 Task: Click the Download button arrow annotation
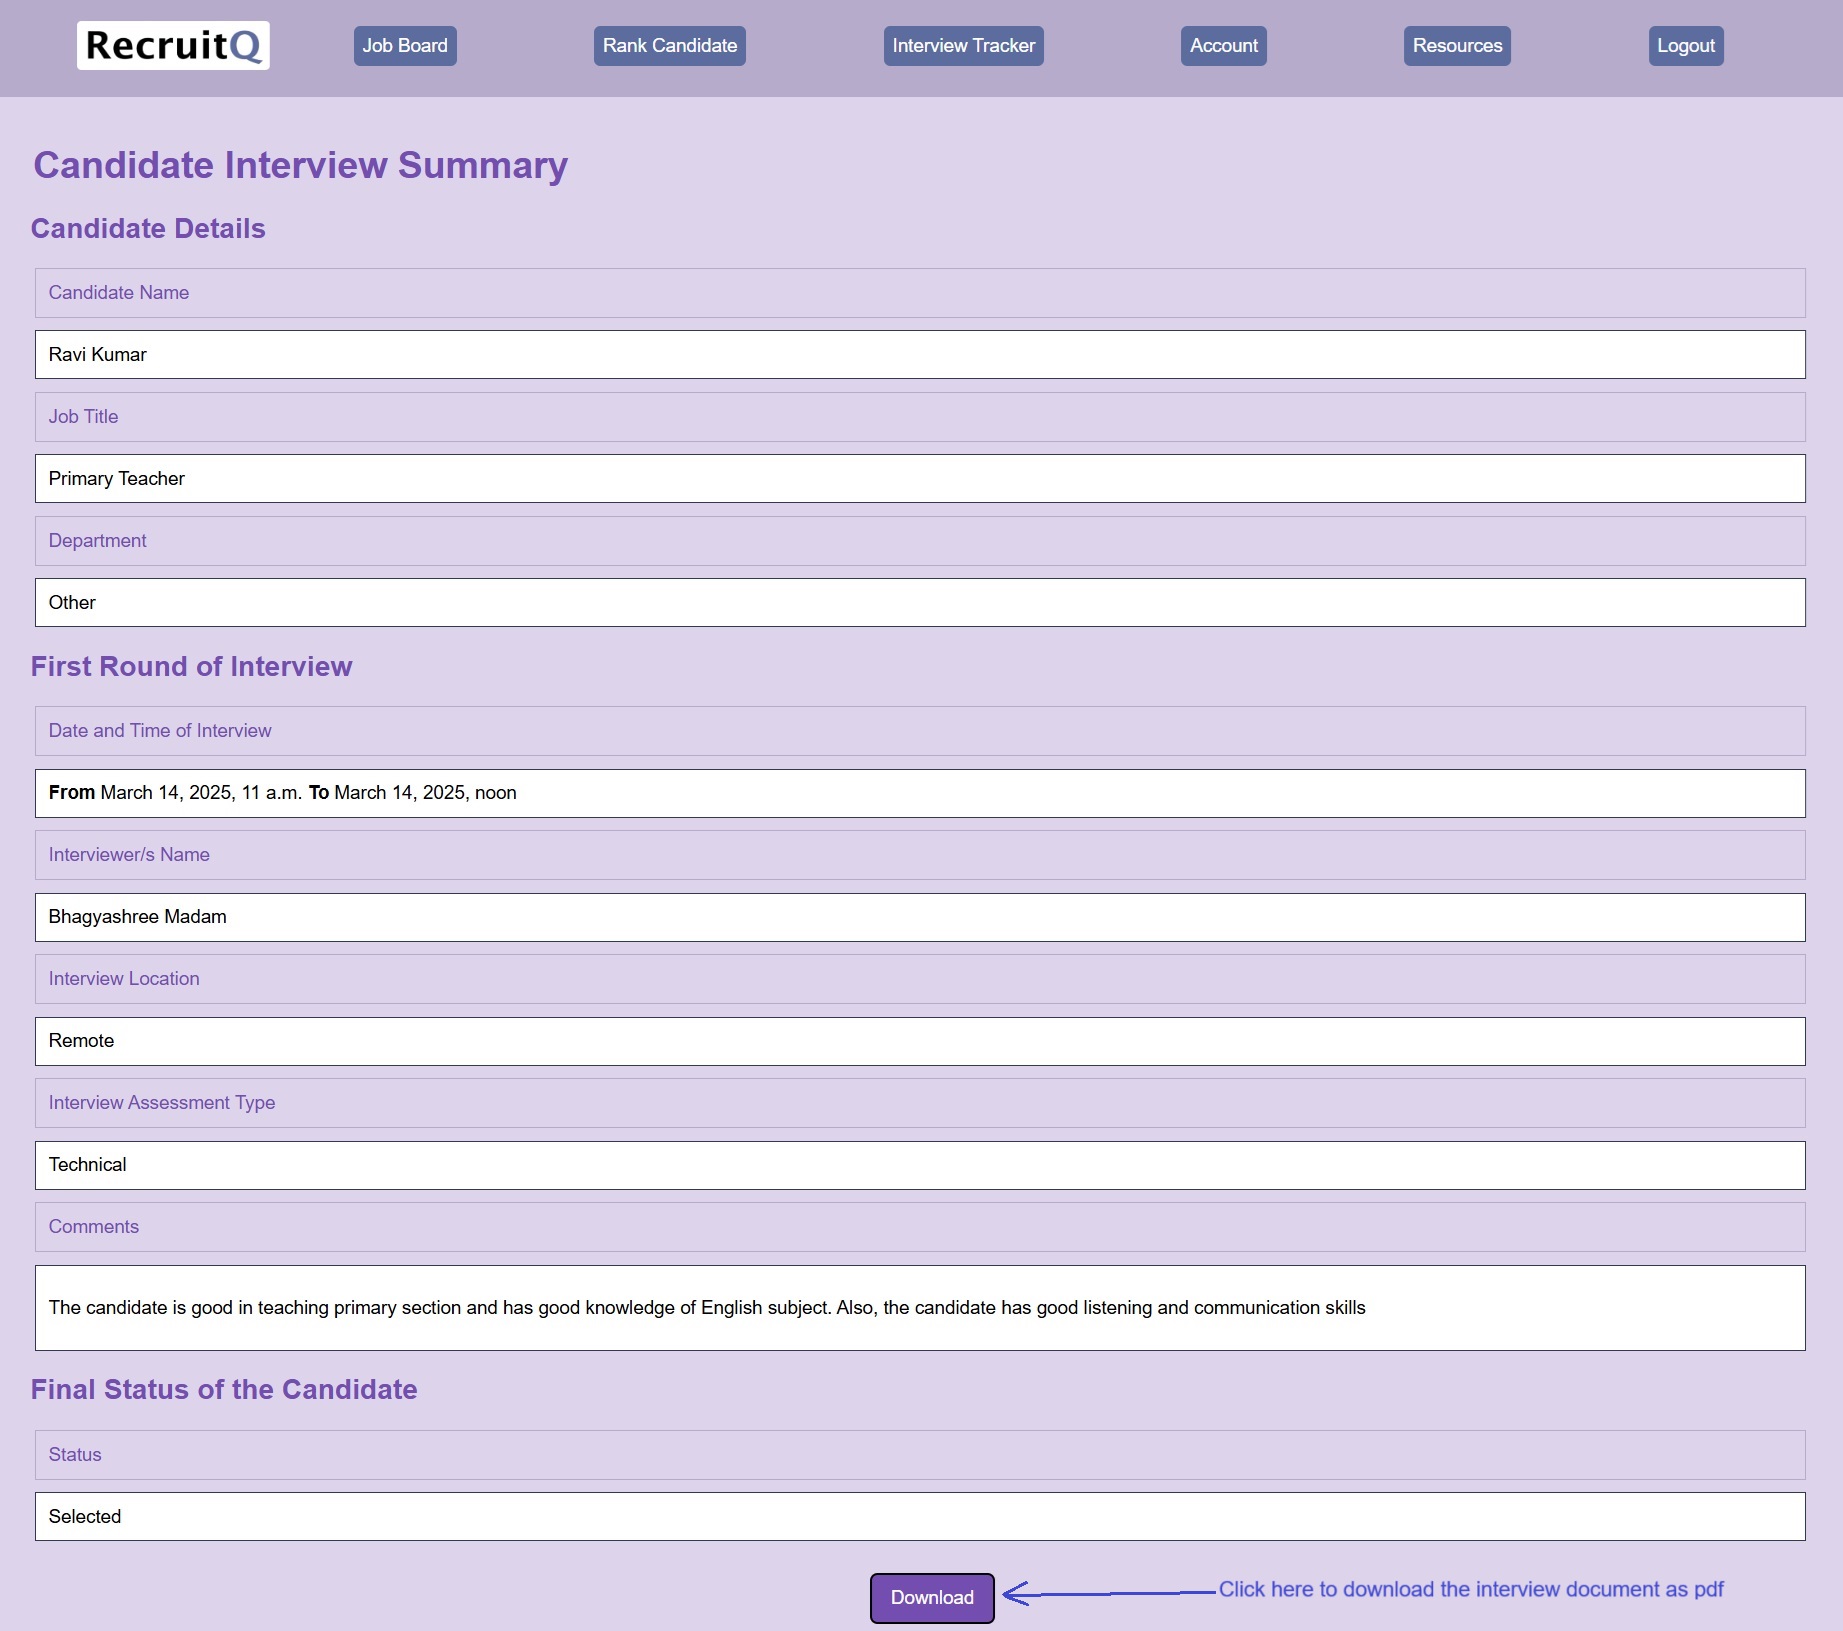click(1095, 1590)
